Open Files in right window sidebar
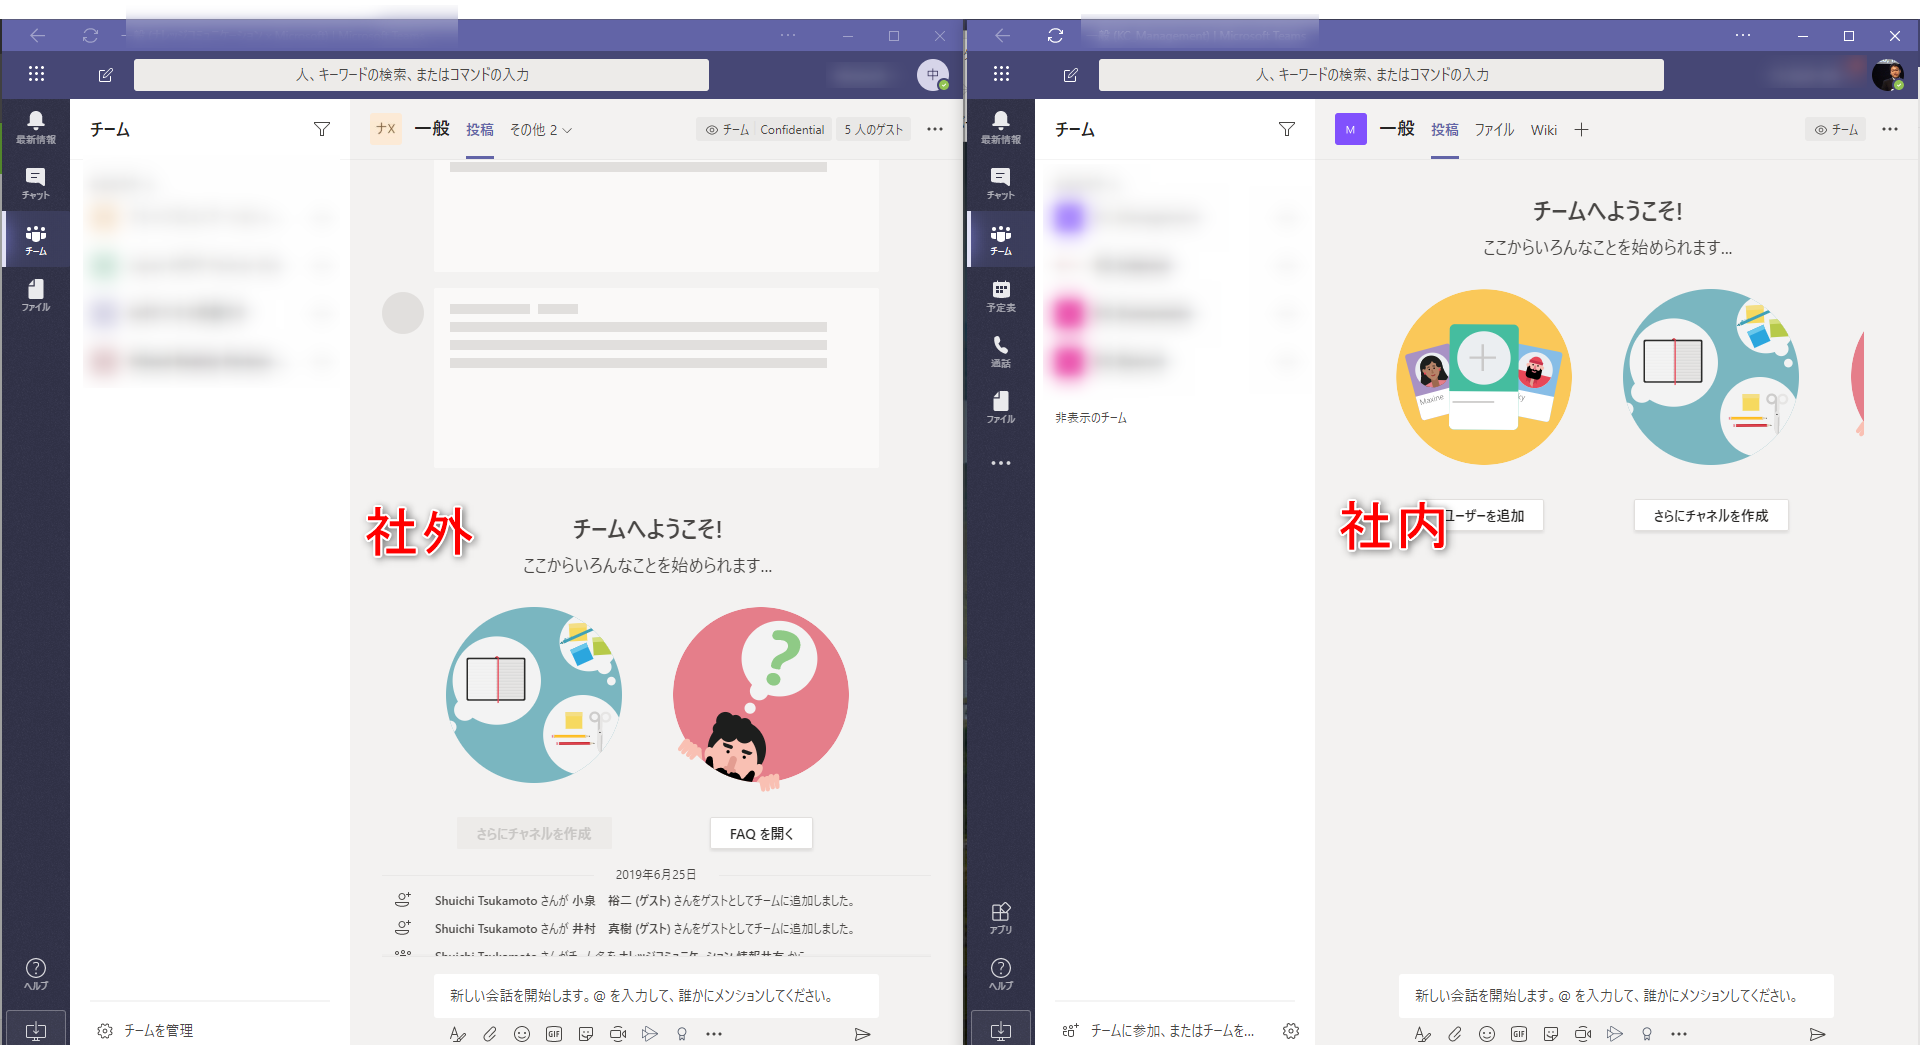This screenshot has width=1920, height=1045. (x=1001, y=407)
